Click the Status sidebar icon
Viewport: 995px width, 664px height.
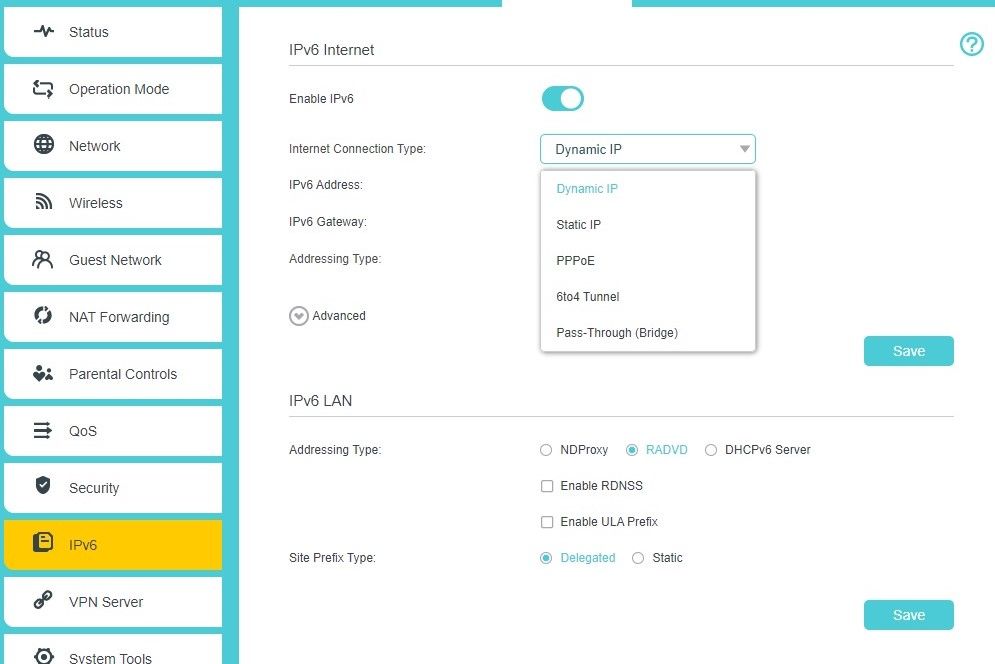pyautogui.click(x=42, y=32)
